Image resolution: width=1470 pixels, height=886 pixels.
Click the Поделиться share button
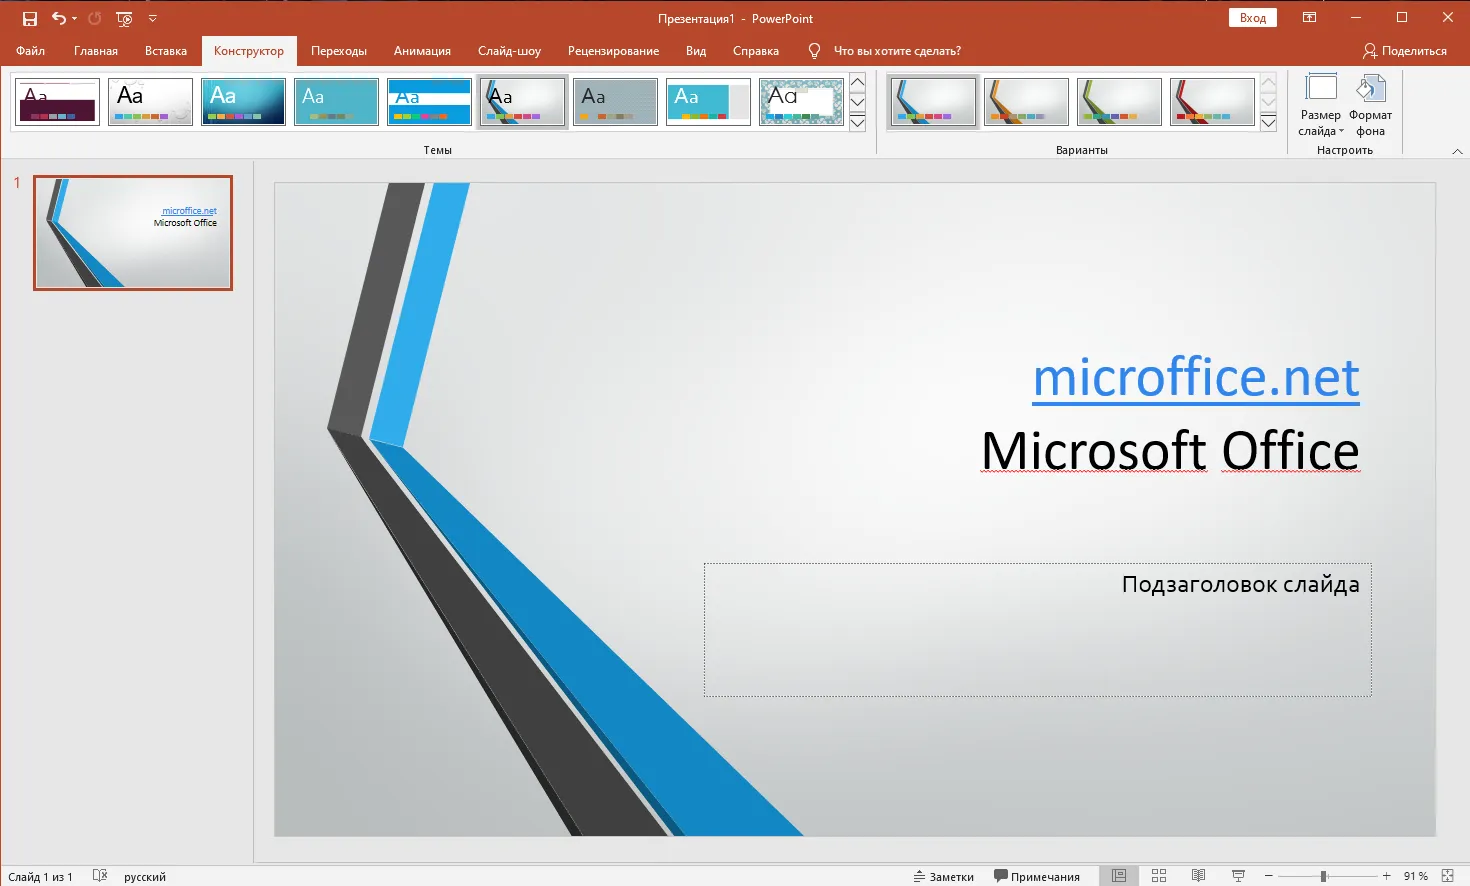pos(1405,51)
